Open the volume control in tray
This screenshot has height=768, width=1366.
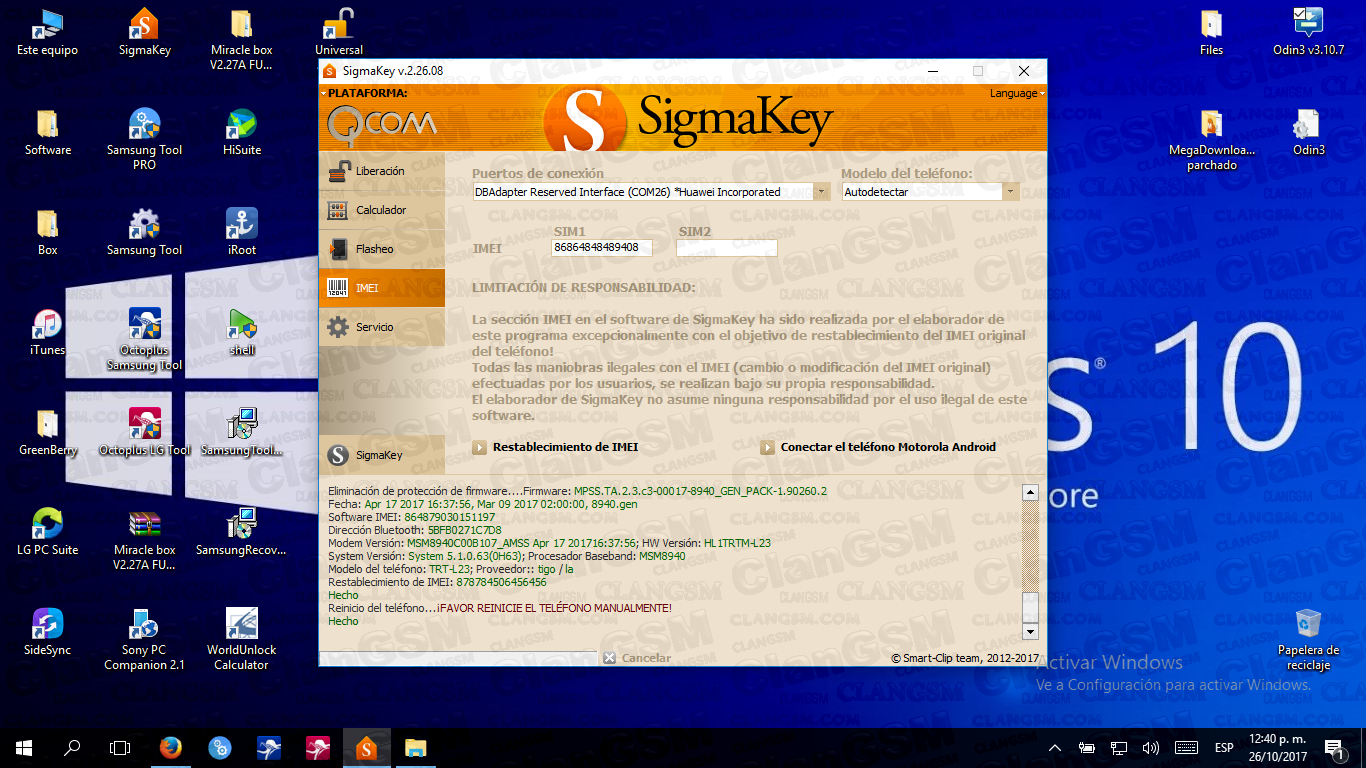1151,747
